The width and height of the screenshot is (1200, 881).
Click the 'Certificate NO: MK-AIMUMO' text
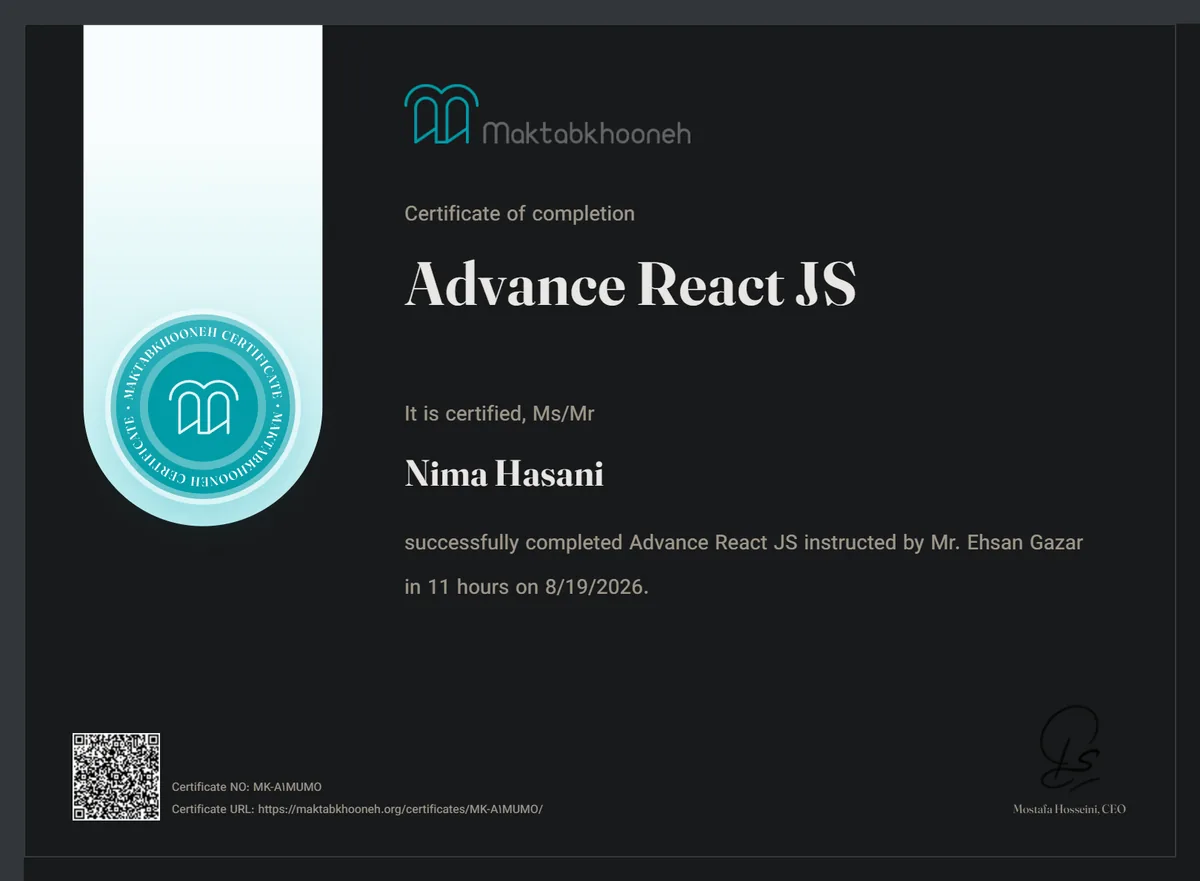coord(247,787)
